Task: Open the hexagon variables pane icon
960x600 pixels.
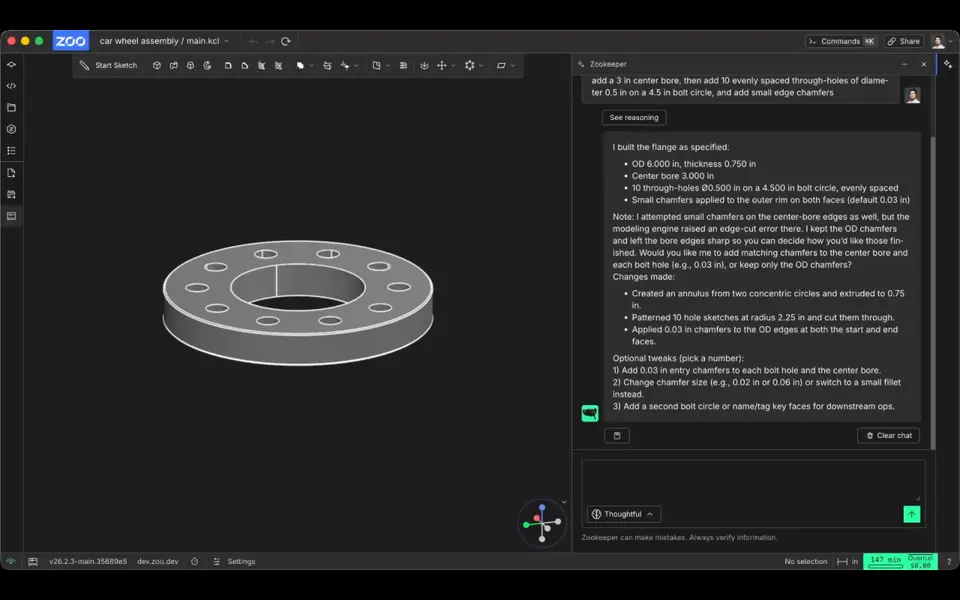Action: (11, 129)
